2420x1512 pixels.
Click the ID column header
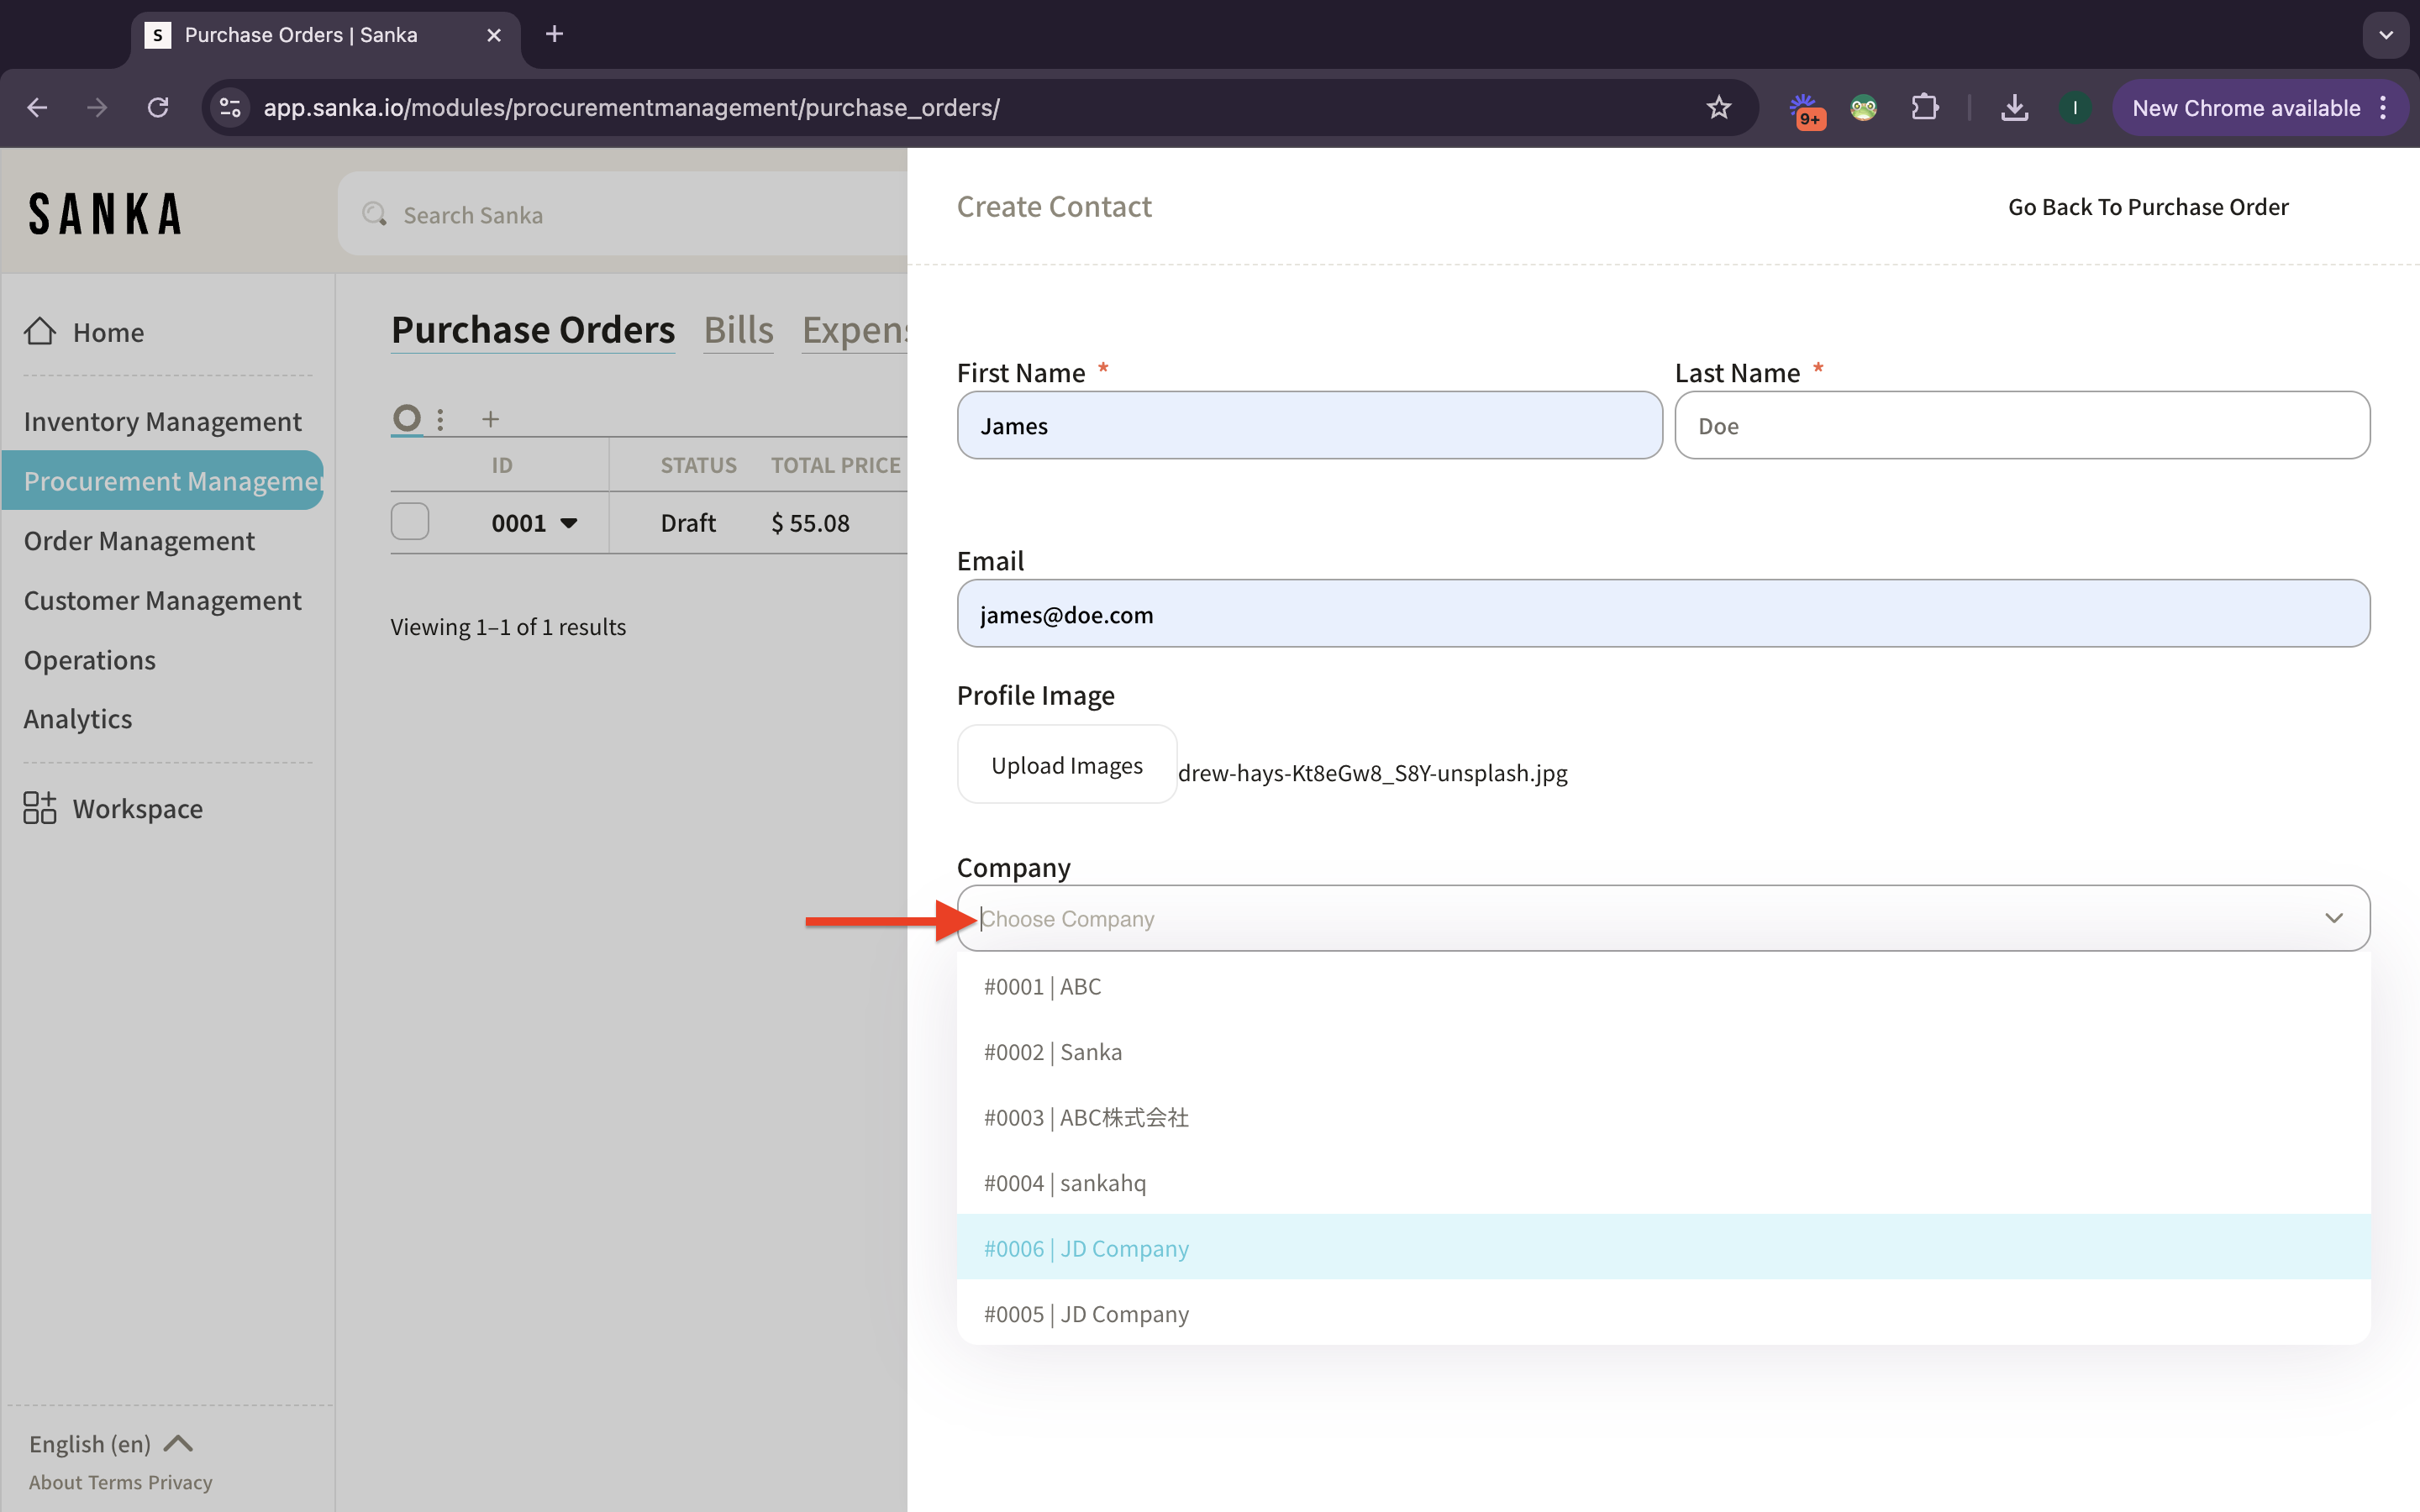pos(502,465)
